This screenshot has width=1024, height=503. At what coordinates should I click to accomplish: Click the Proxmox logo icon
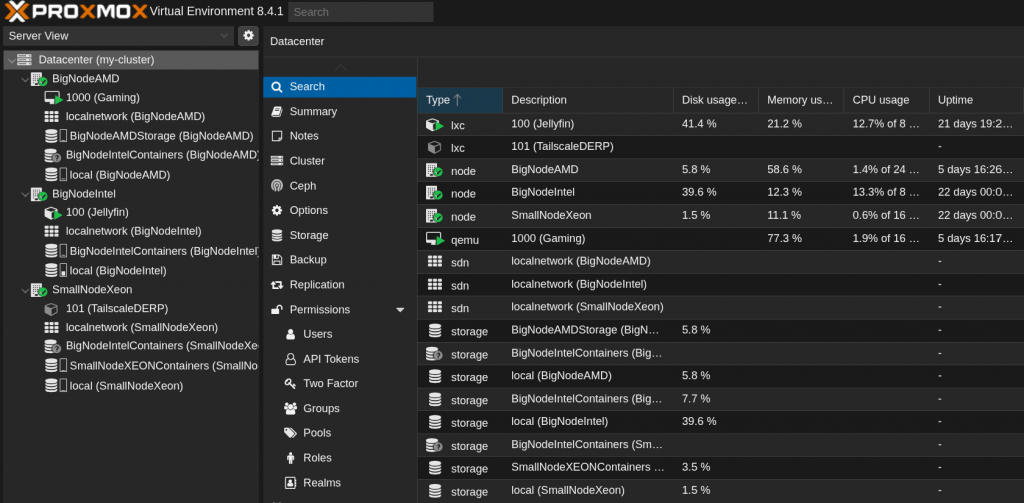[x=18, y=12]
